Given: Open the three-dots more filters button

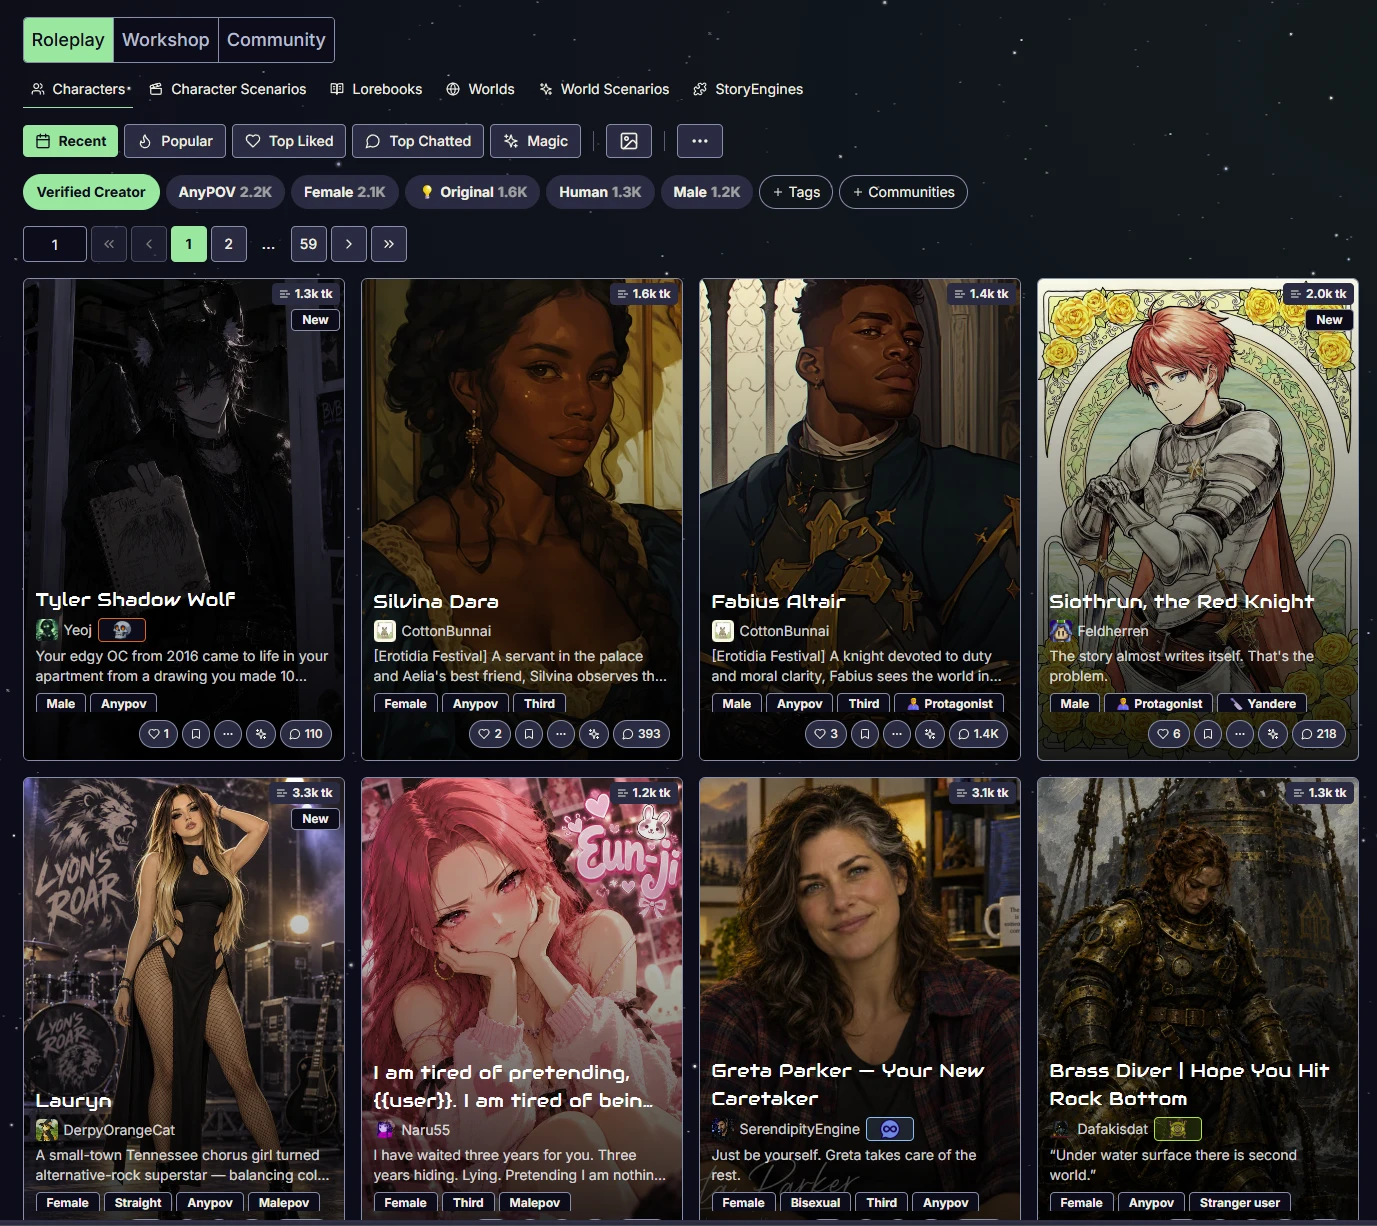Looking at the screenshot, I should (x=700, y=141).
